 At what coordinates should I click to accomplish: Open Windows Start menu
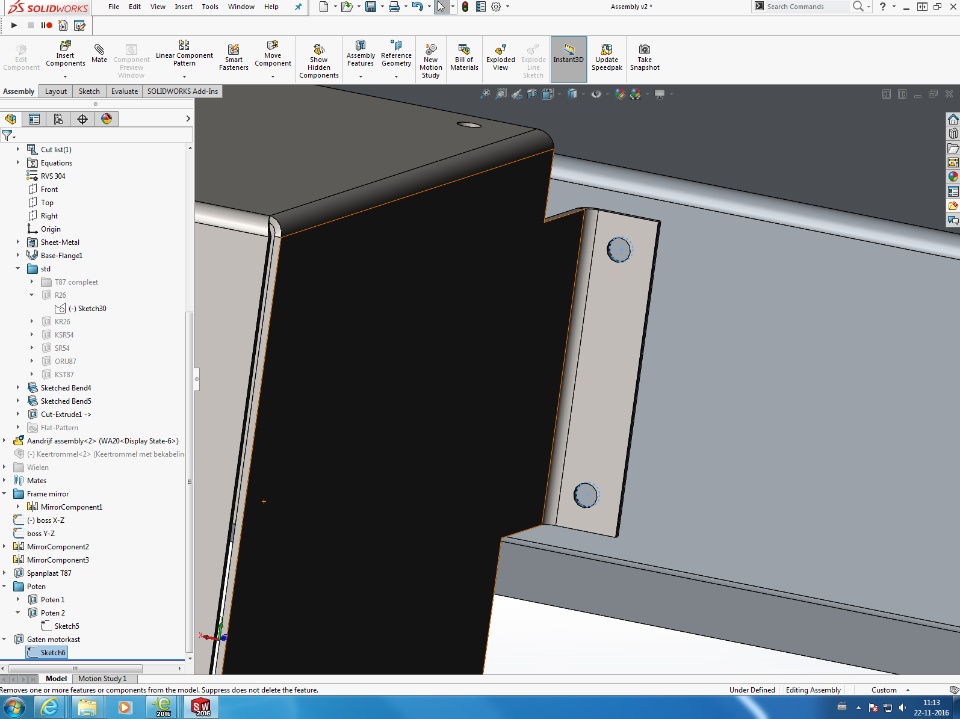(13, 708)
